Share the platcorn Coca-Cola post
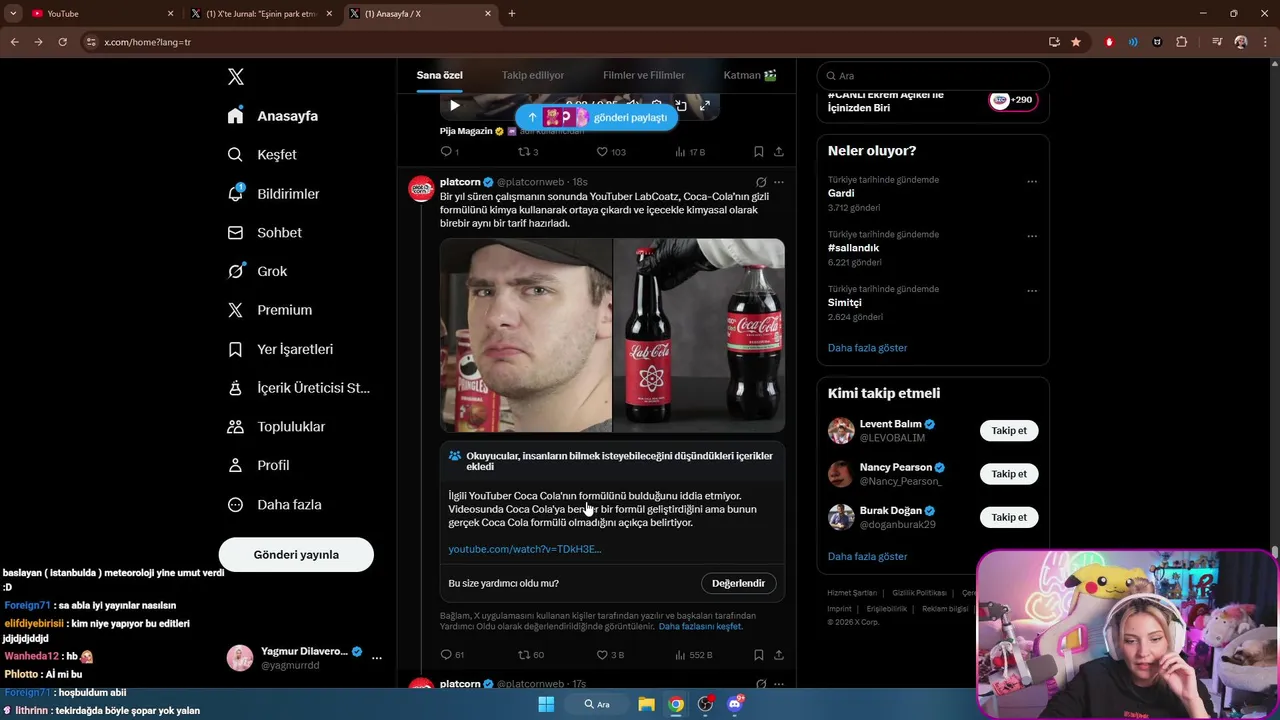The height and width of the screenshot is (720, 1280). (778, 655)
